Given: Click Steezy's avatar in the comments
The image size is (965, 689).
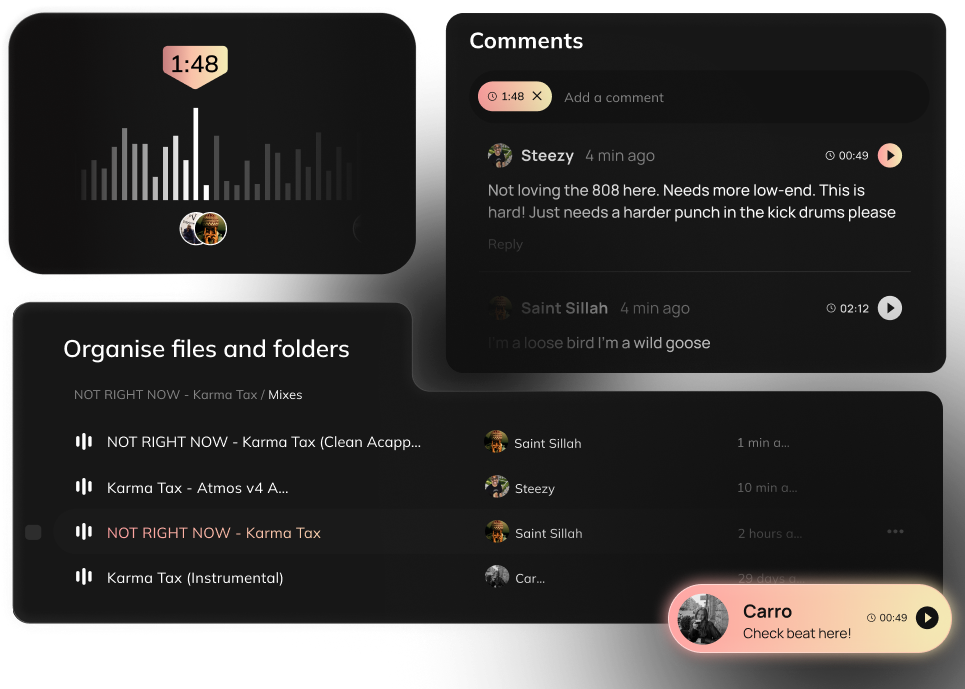Looking at the screenshot, I should click(x=500, y=156).
